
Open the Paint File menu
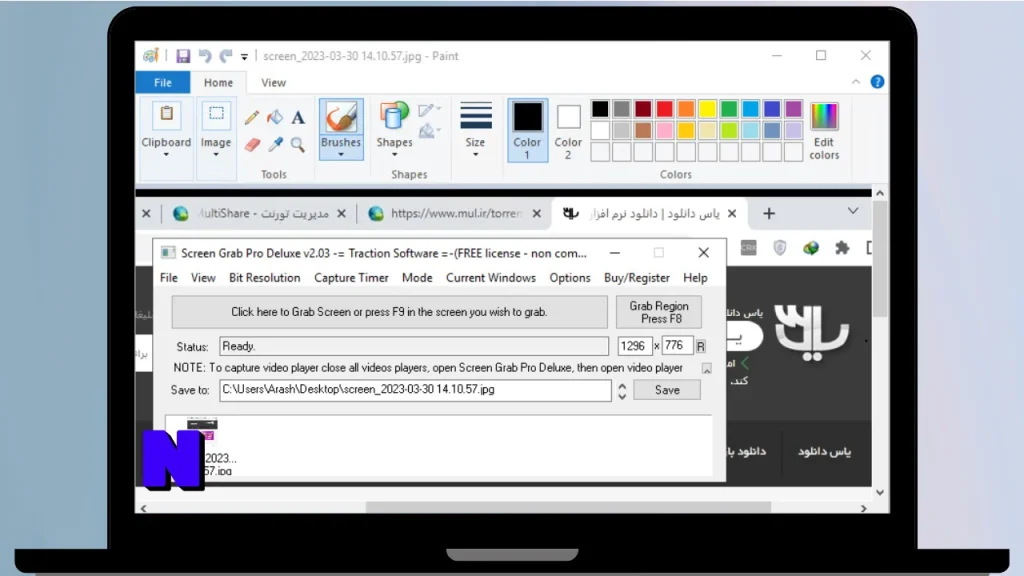pyautogui.click(x=163, y=82)
